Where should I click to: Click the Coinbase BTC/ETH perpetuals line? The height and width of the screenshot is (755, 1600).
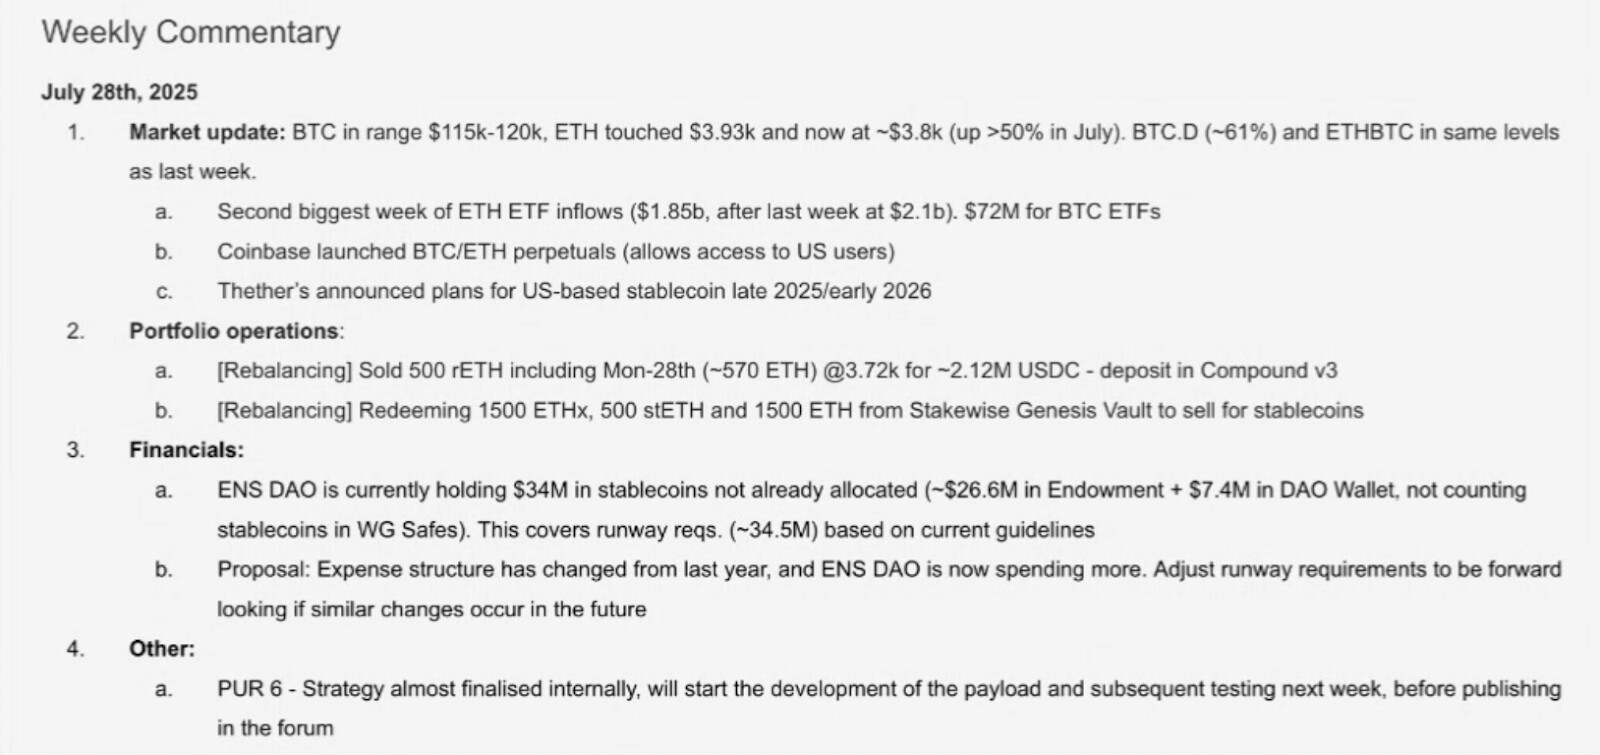pos(555,252)
